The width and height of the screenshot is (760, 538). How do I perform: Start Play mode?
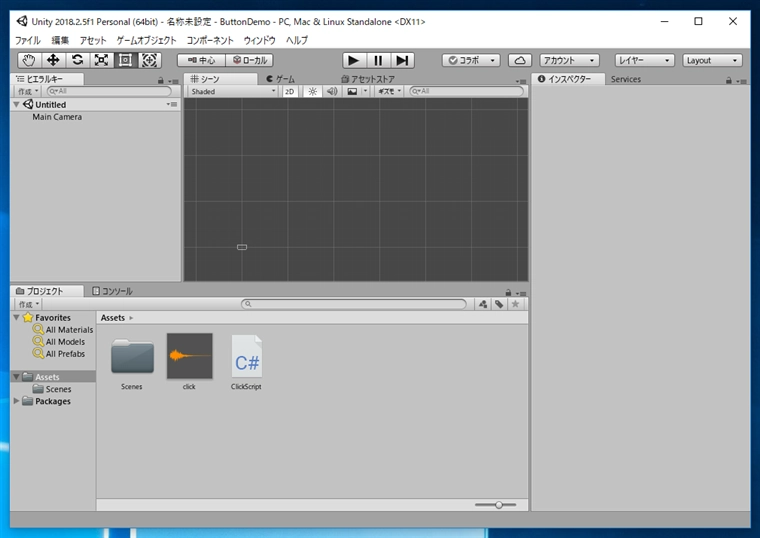coord(354,60)
